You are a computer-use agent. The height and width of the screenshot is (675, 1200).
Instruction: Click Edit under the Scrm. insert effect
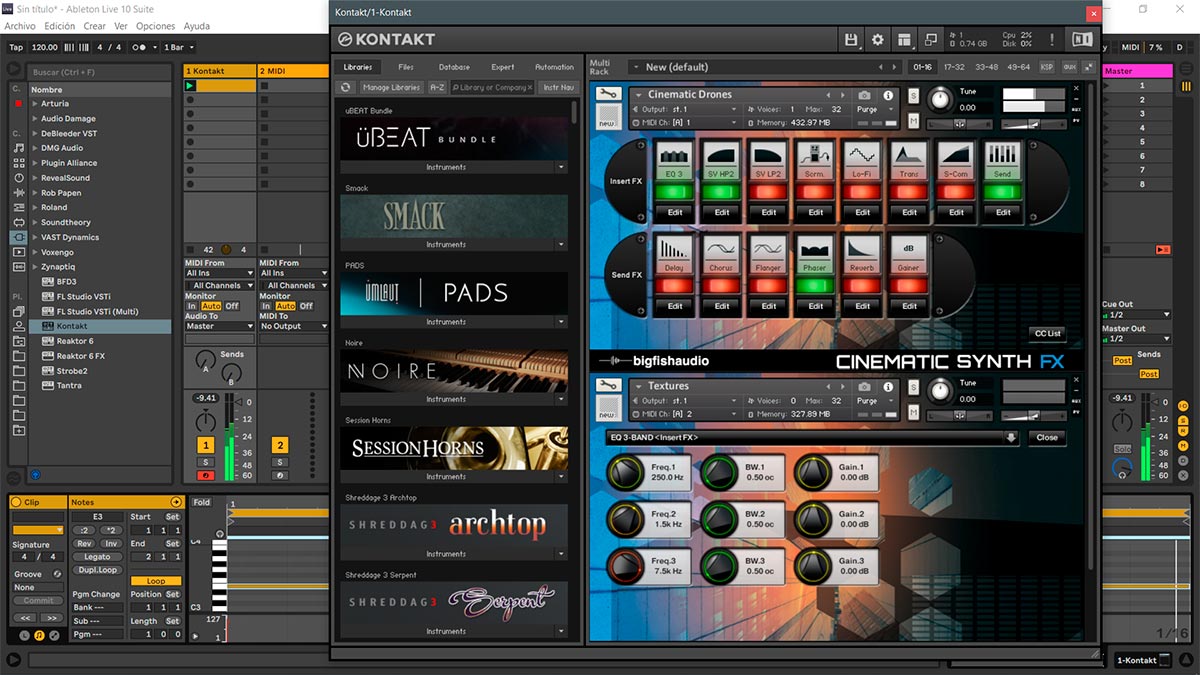click(816, 212)
